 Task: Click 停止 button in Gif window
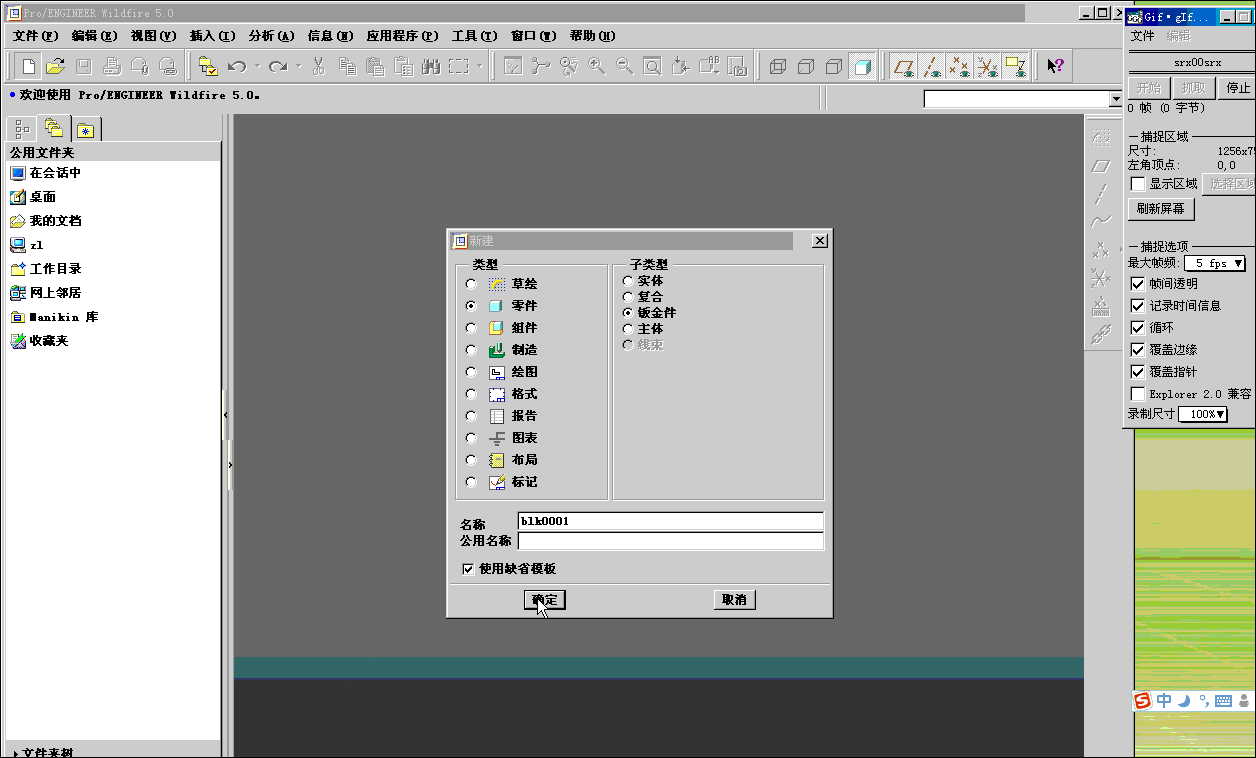pyautogui.click(x=1238, y=87)
